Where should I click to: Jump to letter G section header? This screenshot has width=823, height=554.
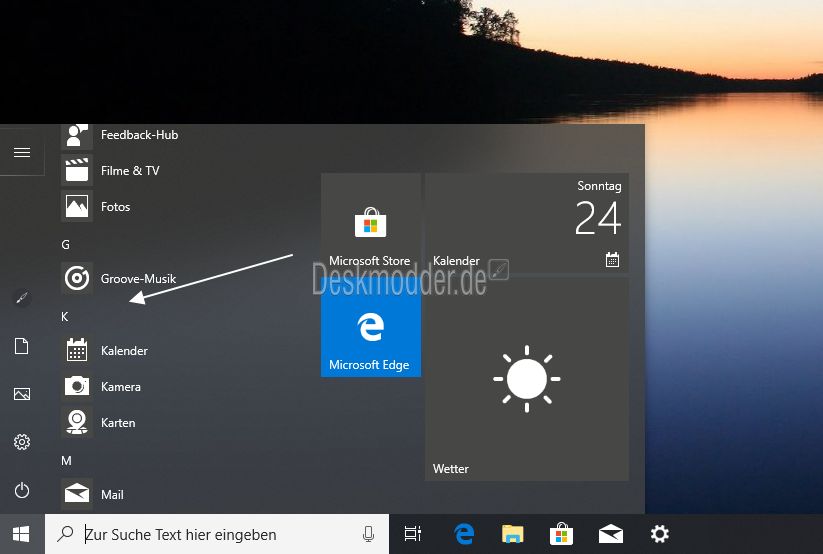coord(66,245)
